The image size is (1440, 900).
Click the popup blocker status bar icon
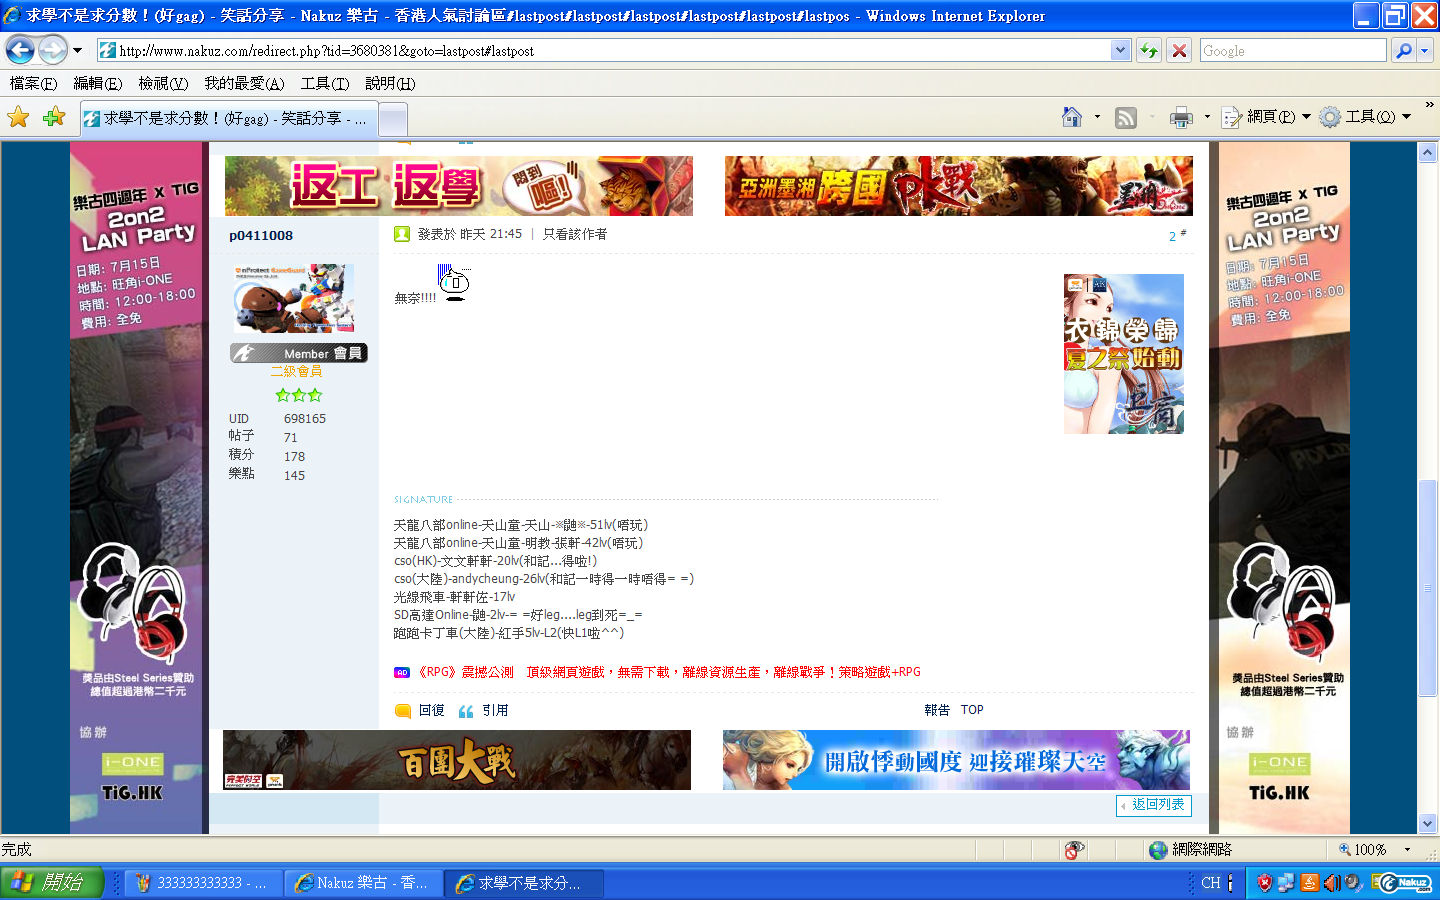coord(1075,850)
